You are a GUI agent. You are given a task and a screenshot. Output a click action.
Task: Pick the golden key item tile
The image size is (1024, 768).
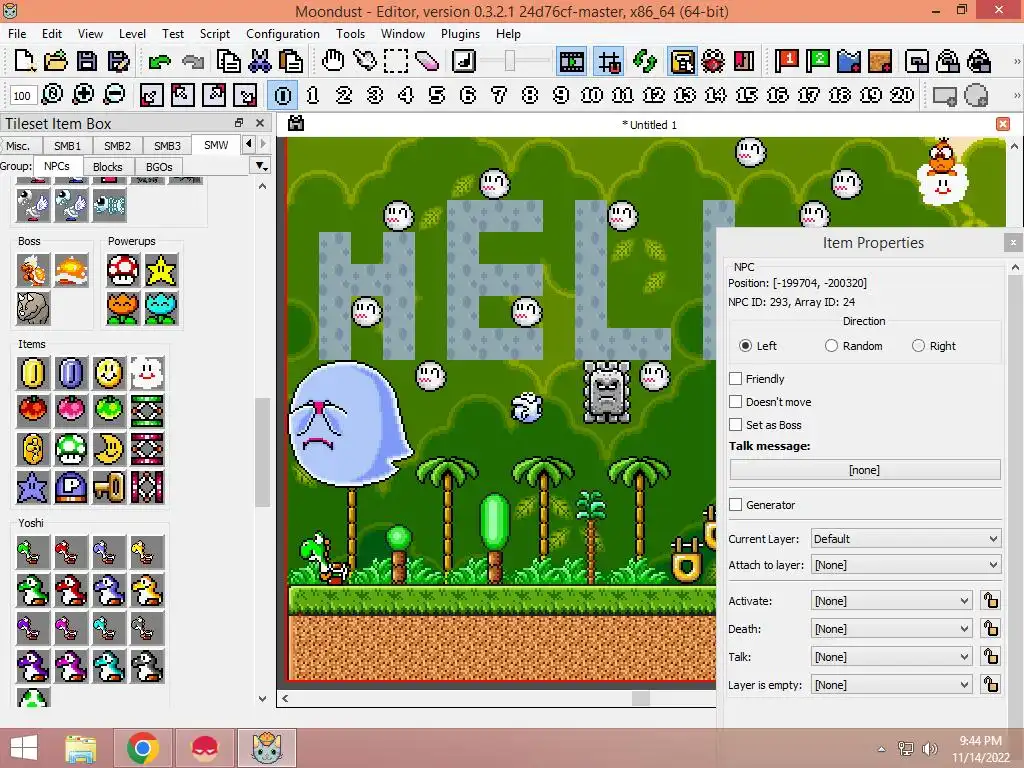[109, 487]
